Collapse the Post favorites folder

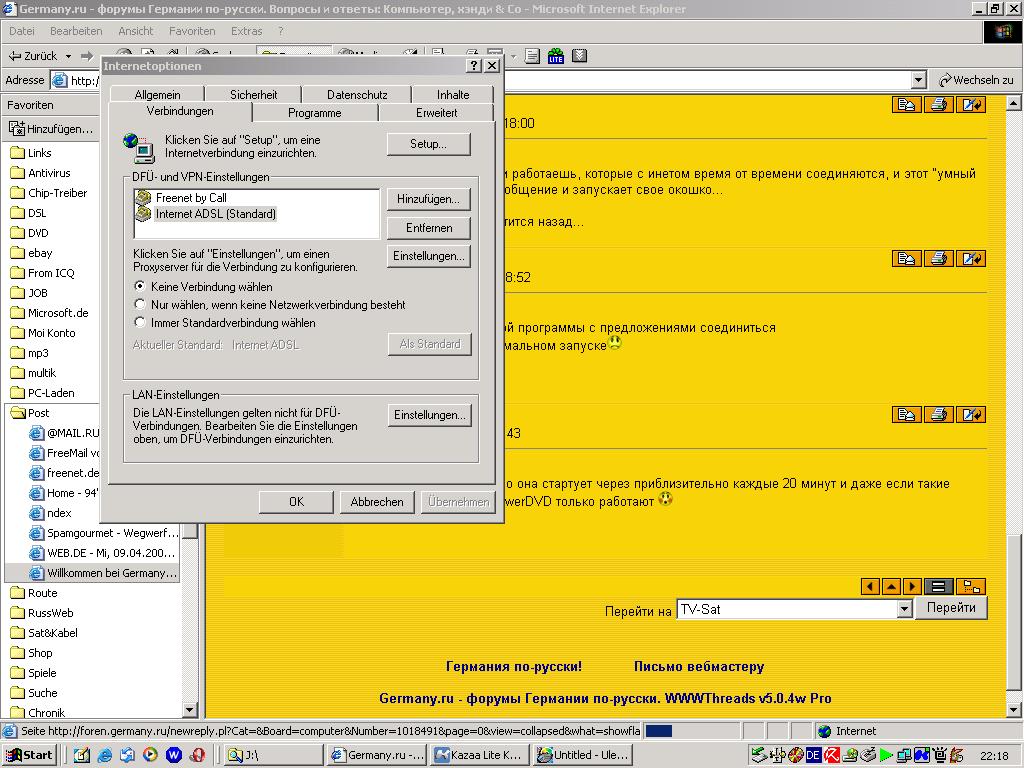click(x=30, y=413)
